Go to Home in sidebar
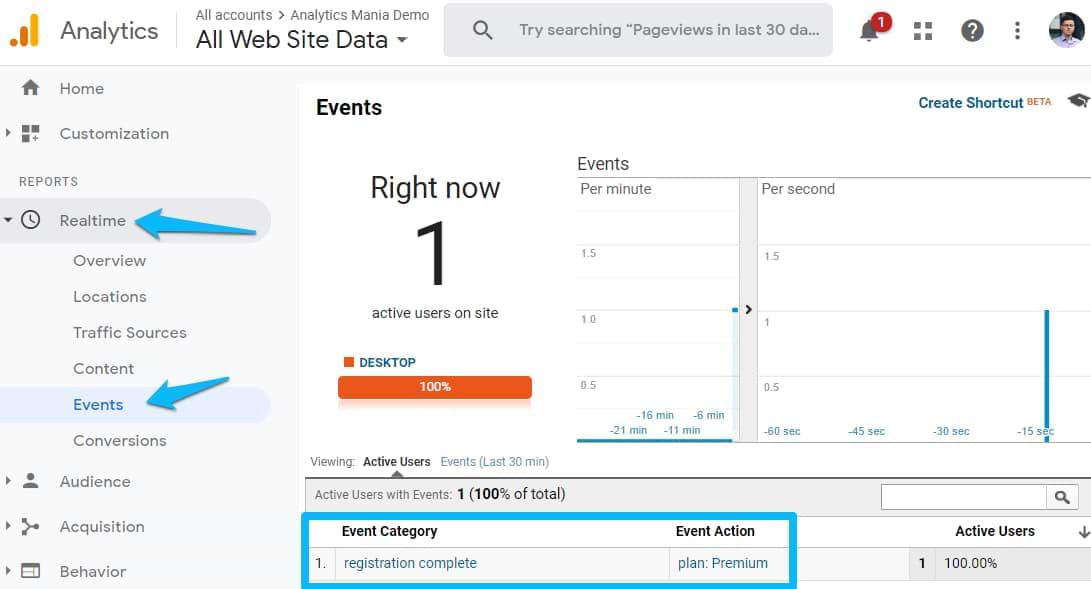 click(x=81, y=88)
